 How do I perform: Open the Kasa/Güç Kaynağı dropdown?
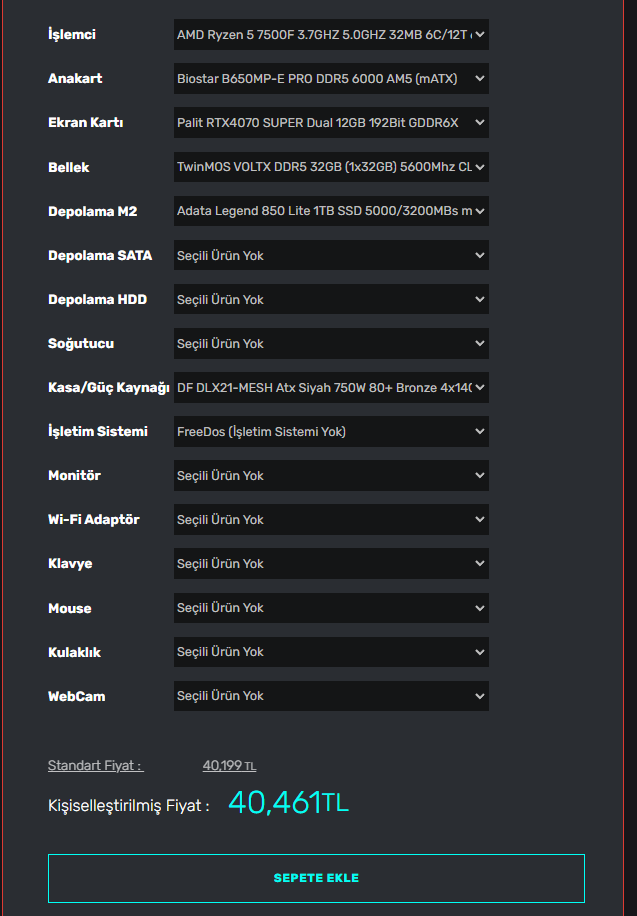tap(331, 387)
